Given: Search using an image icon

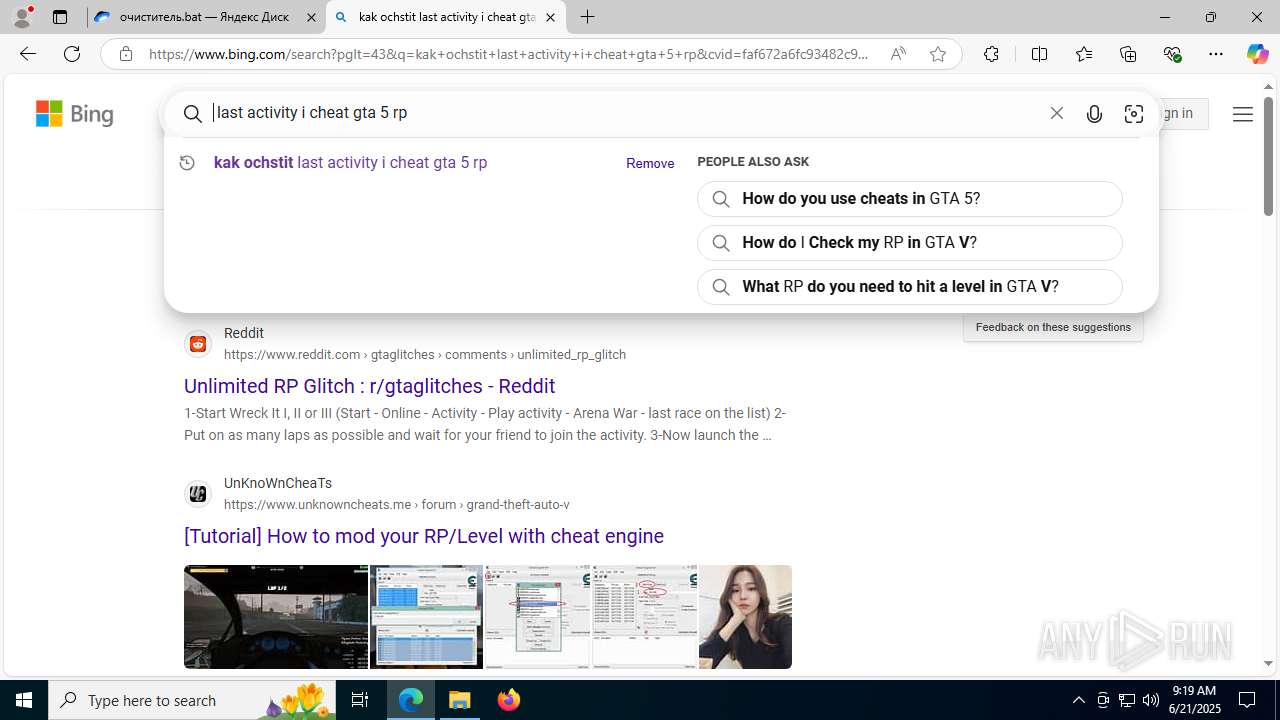Looking at the screenshot, I should coord(1133,114).
